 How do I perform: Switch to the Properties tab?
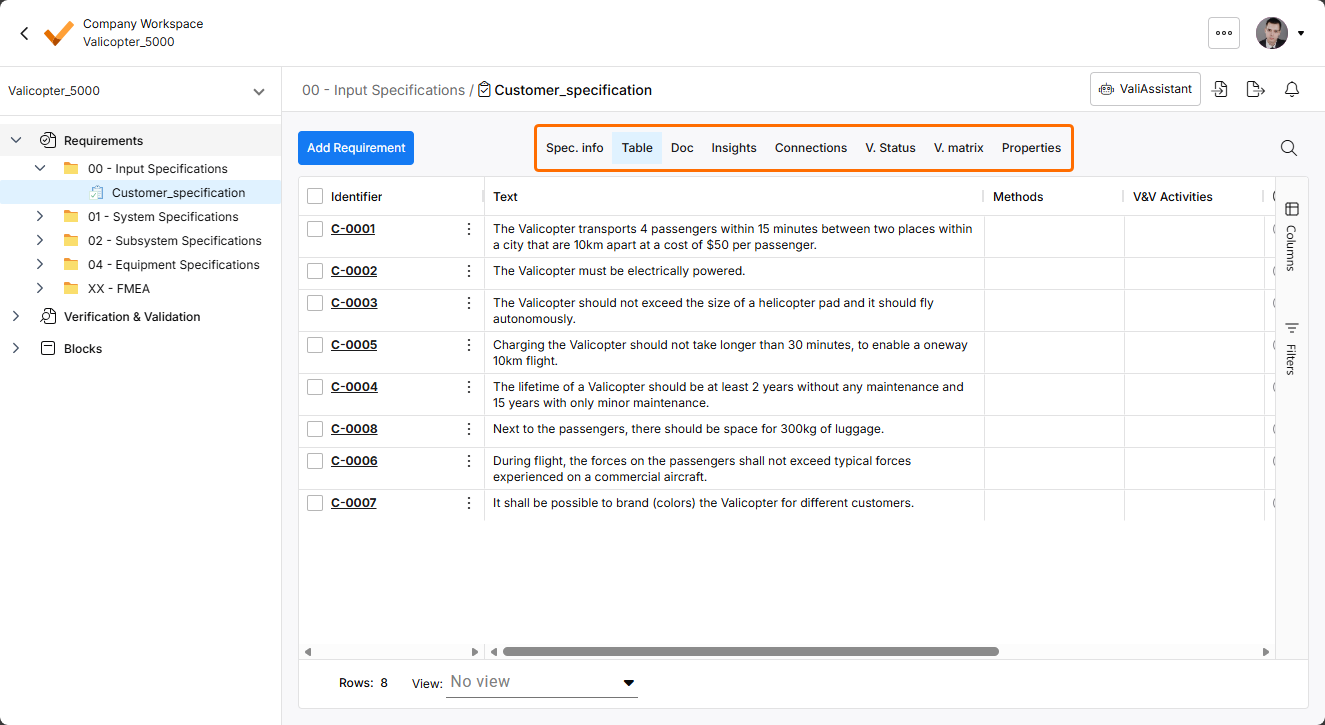click(x=1031, y=148)
